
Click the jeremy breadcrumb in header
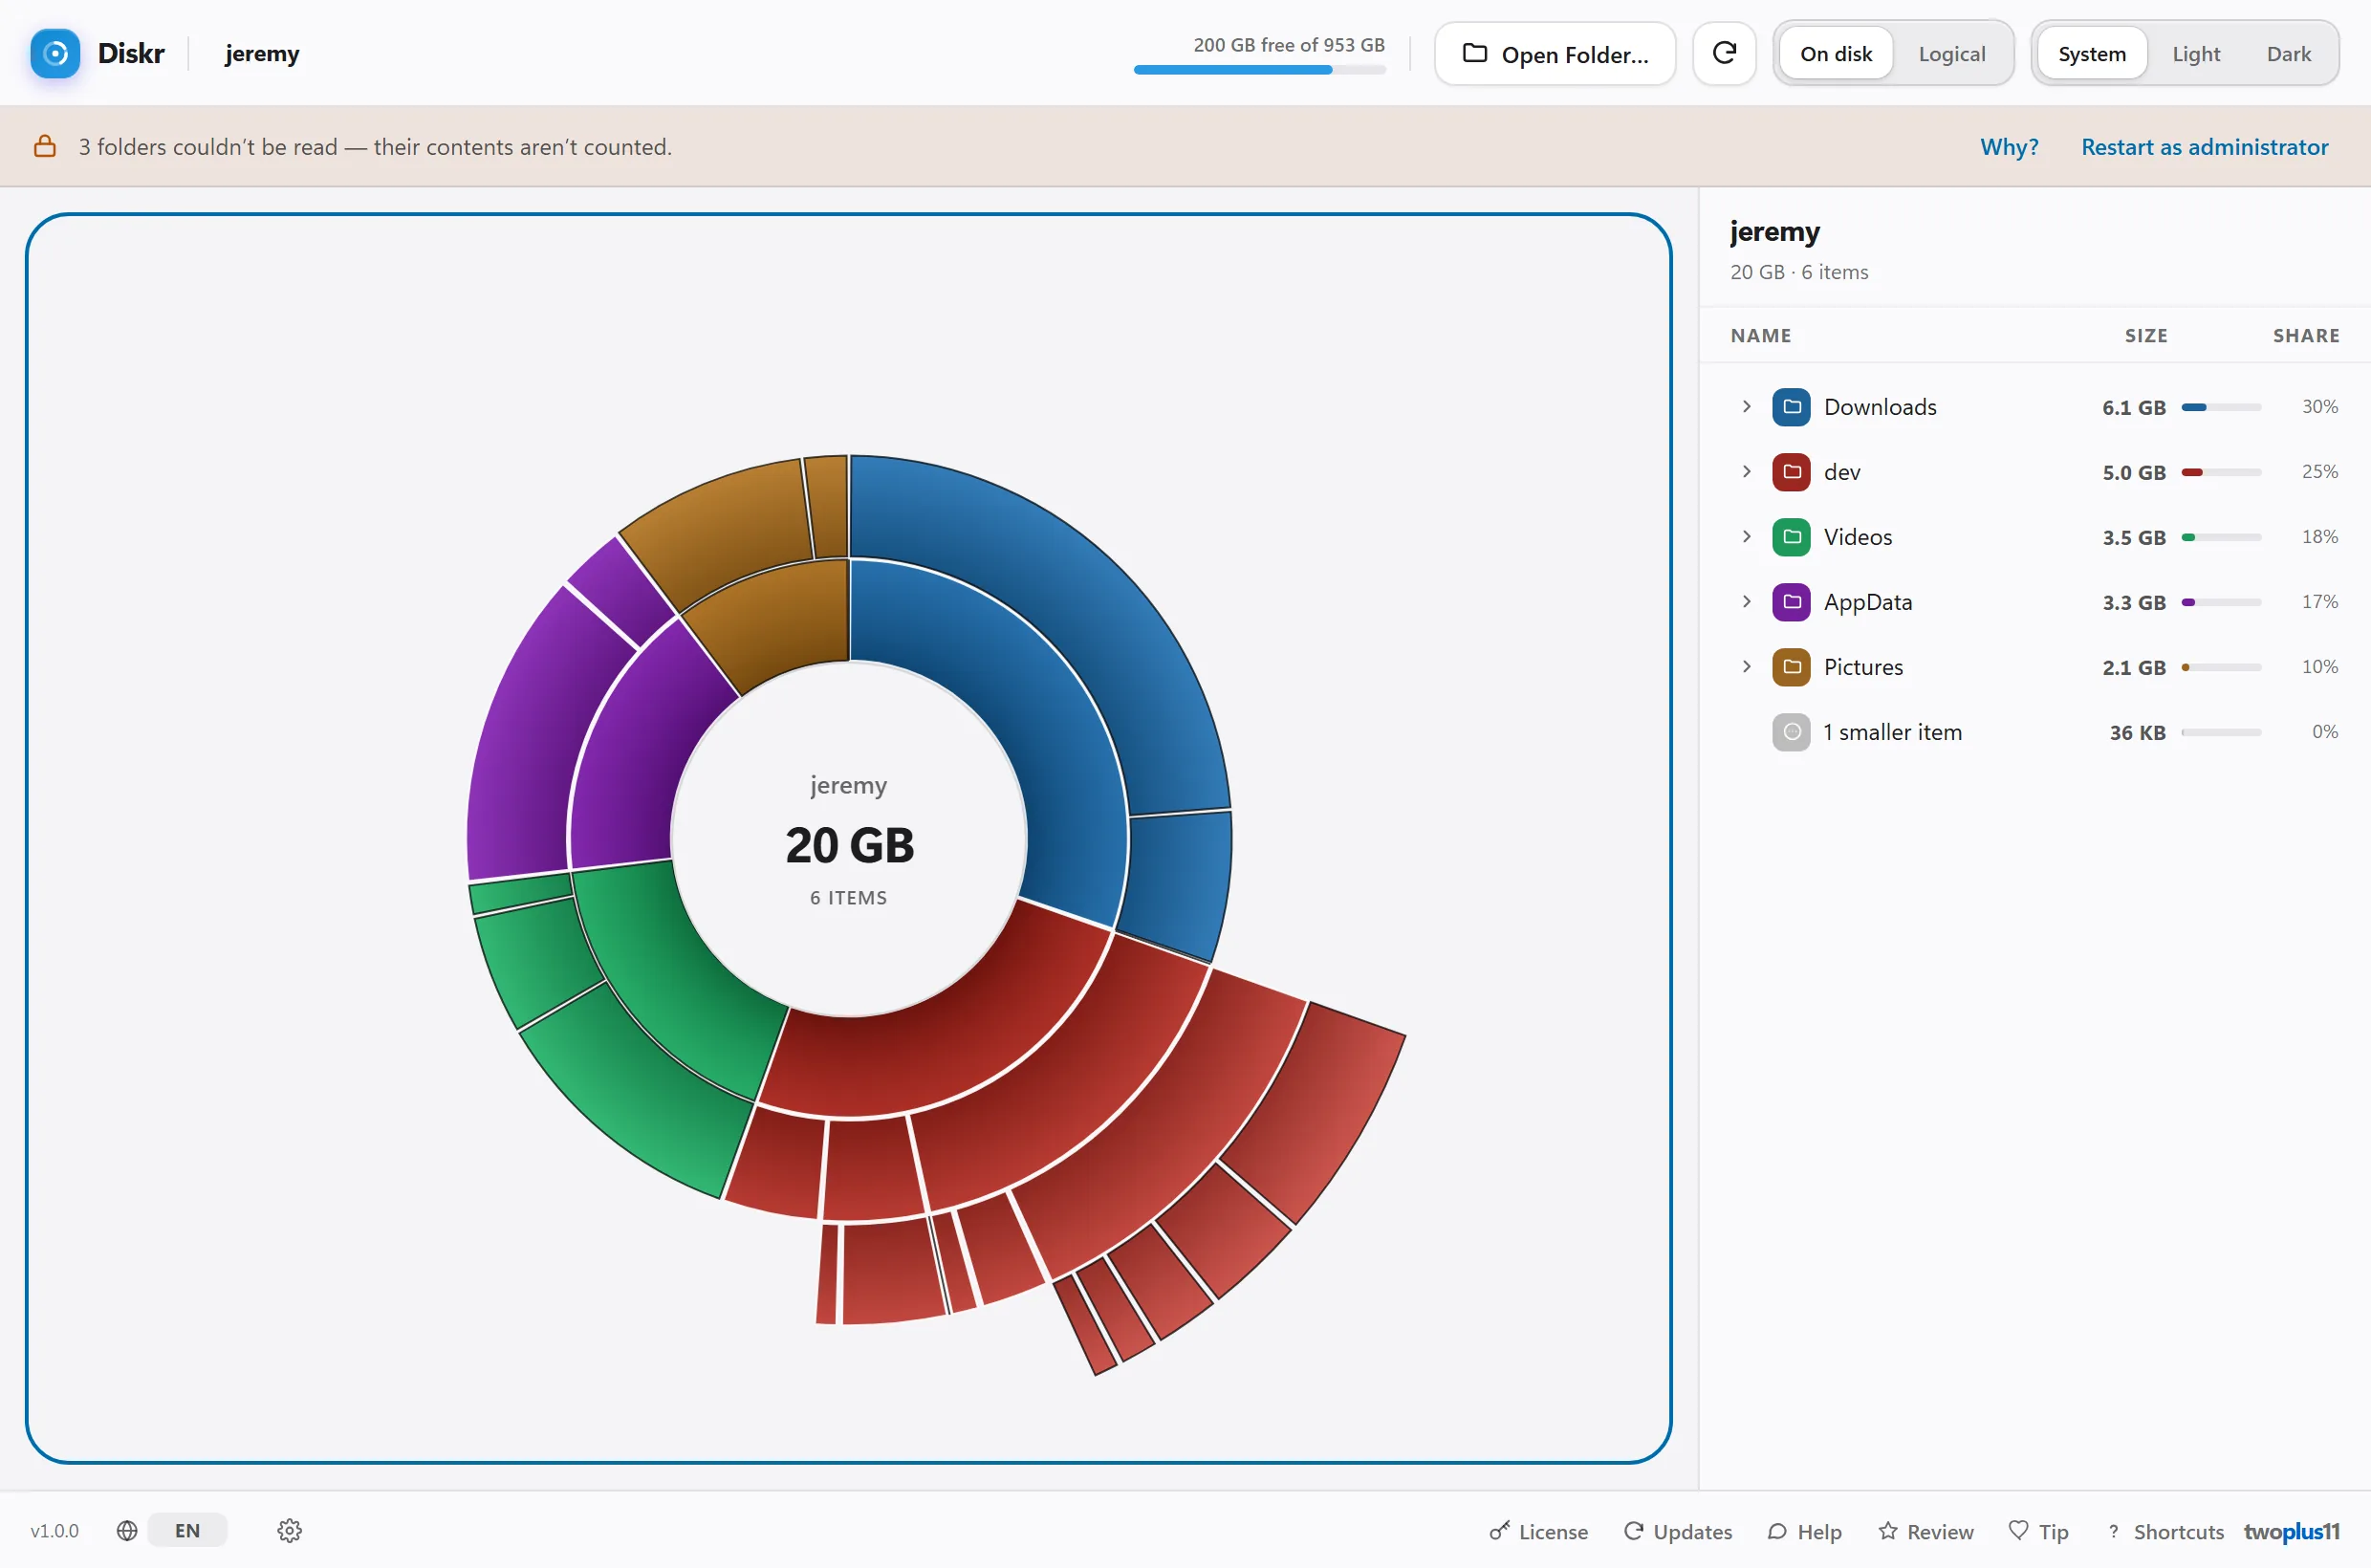[262, 54]
